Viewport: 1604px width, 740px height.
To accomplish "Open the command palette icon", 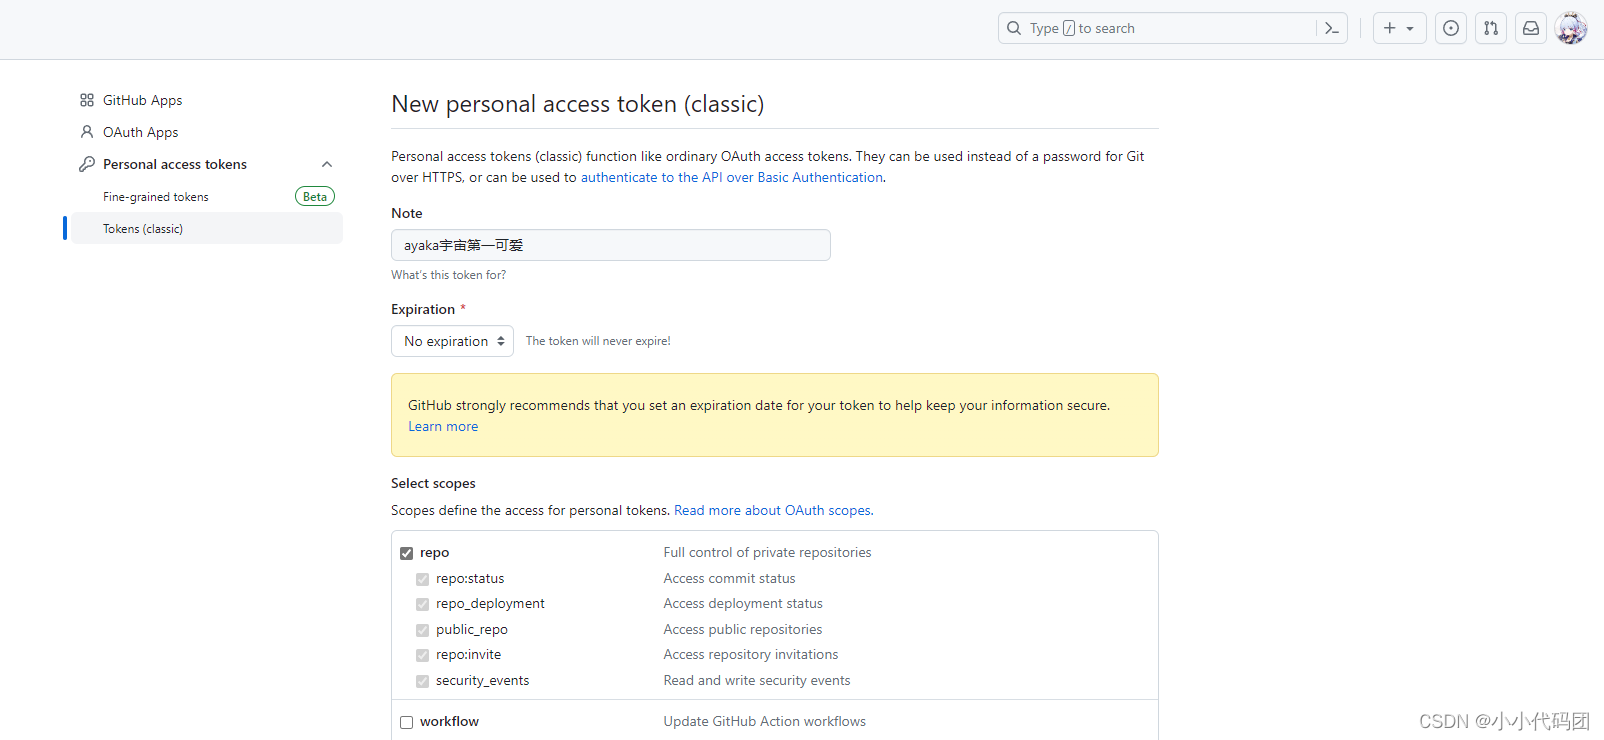I will point(1332,29).
